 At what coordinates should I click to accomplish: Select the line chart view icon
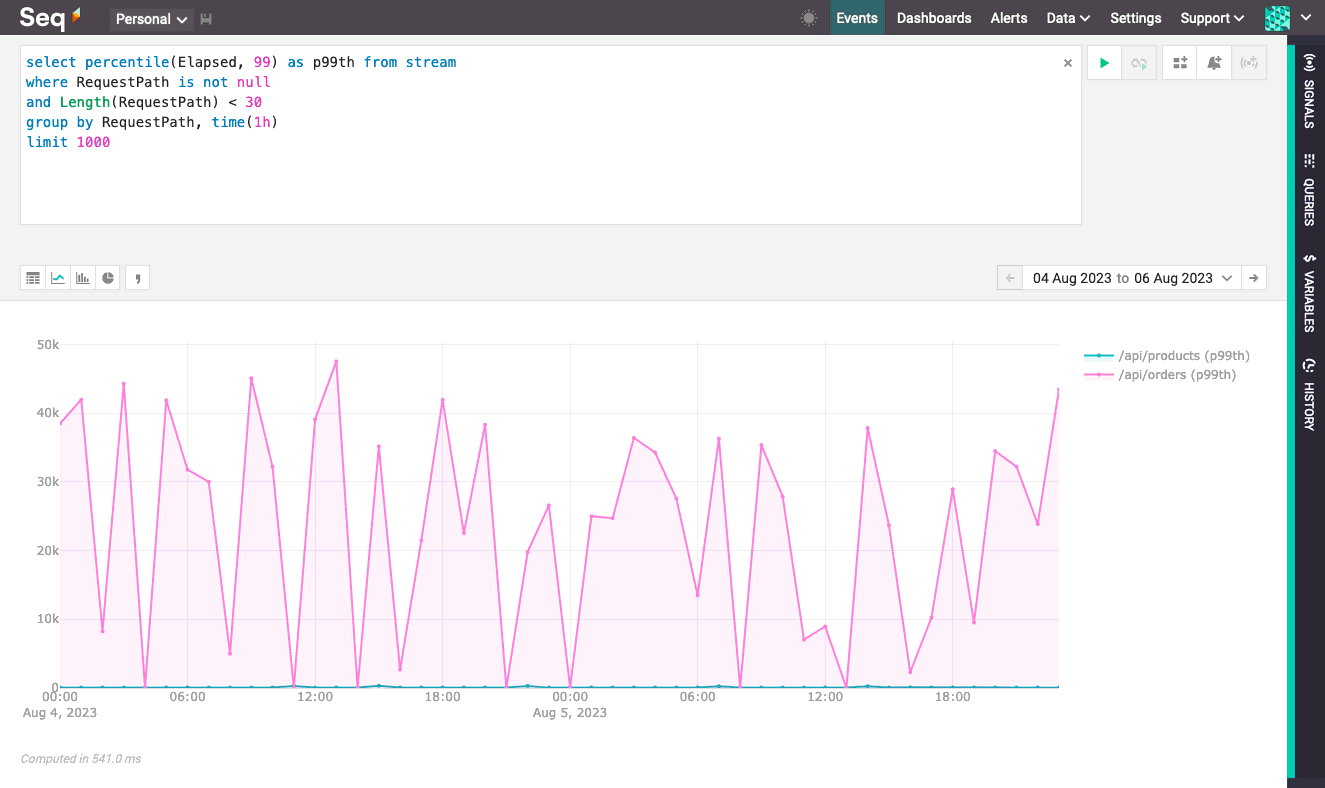click(58, 278)
